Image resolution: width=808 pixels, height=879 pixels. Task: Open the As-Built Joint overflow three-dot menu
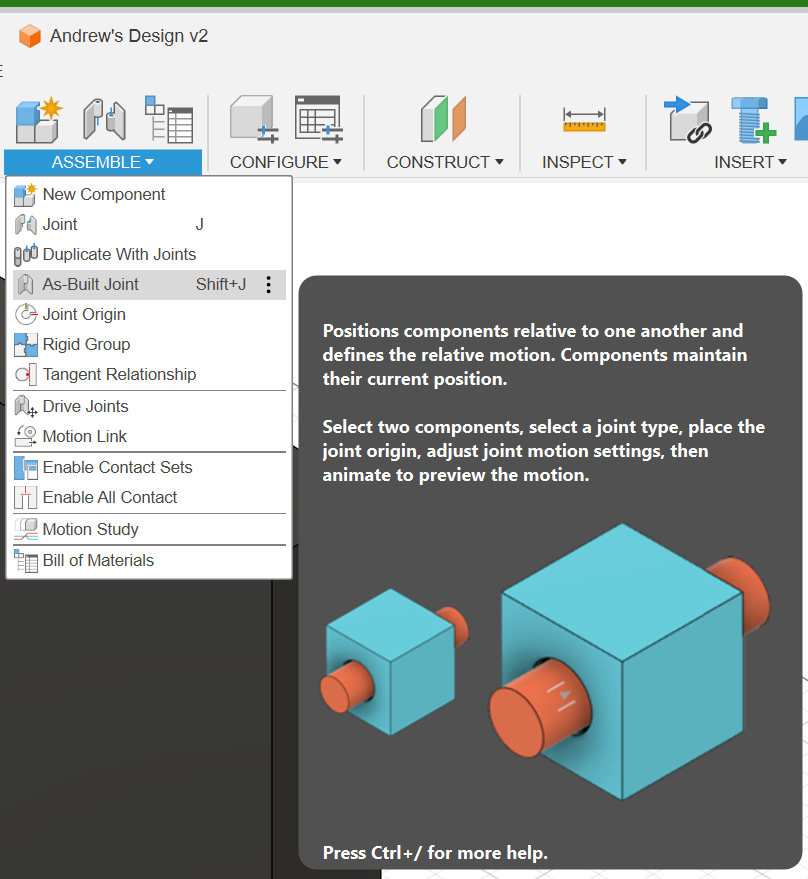(x=268, y=284)
